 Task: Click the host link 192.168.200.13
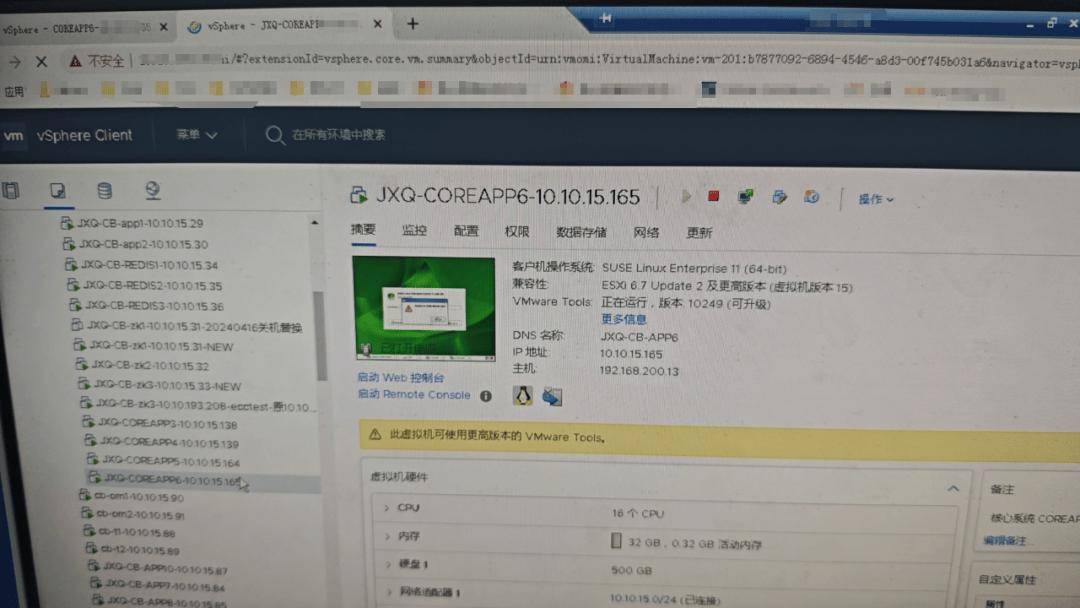639,370
